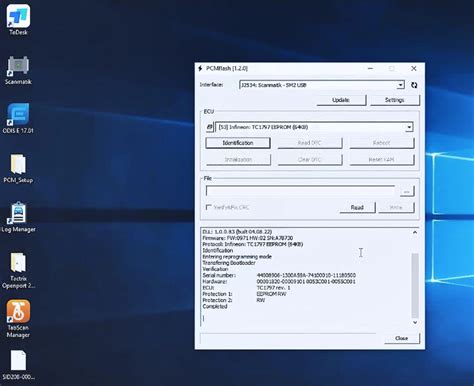Open the Tactrix Openport 2 folder
Screen dimensions: 474x386
pyautogui.click(x=18, y=270)
